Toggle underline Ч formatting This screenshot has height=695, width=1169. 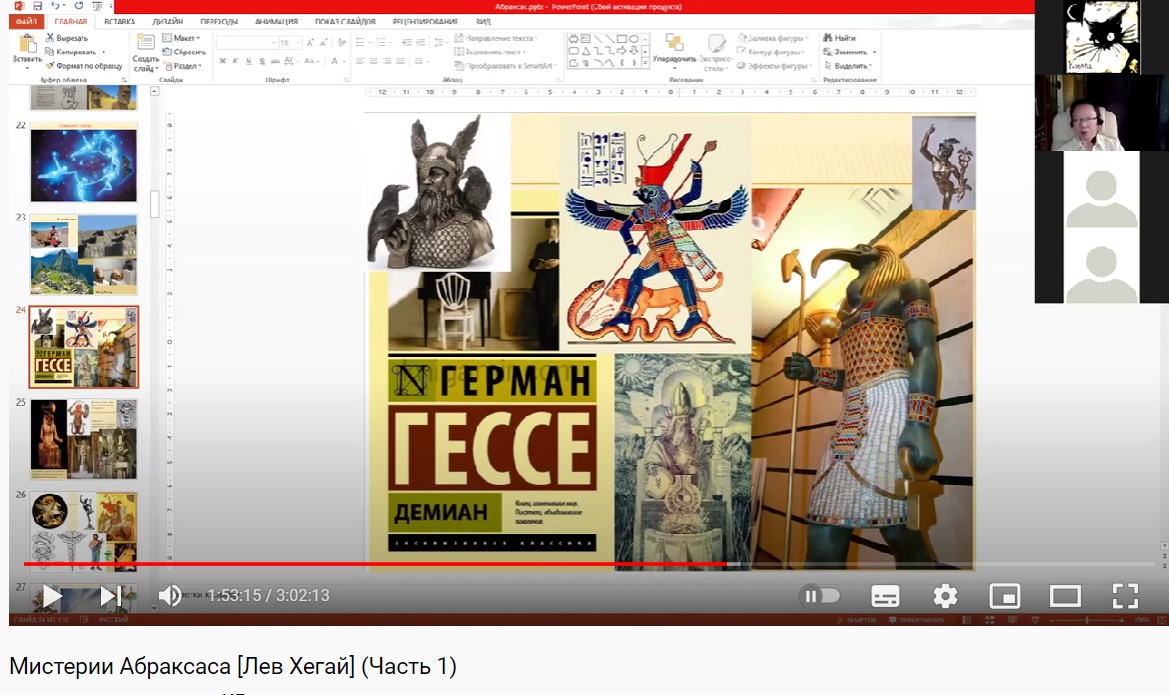pos(248,61)
